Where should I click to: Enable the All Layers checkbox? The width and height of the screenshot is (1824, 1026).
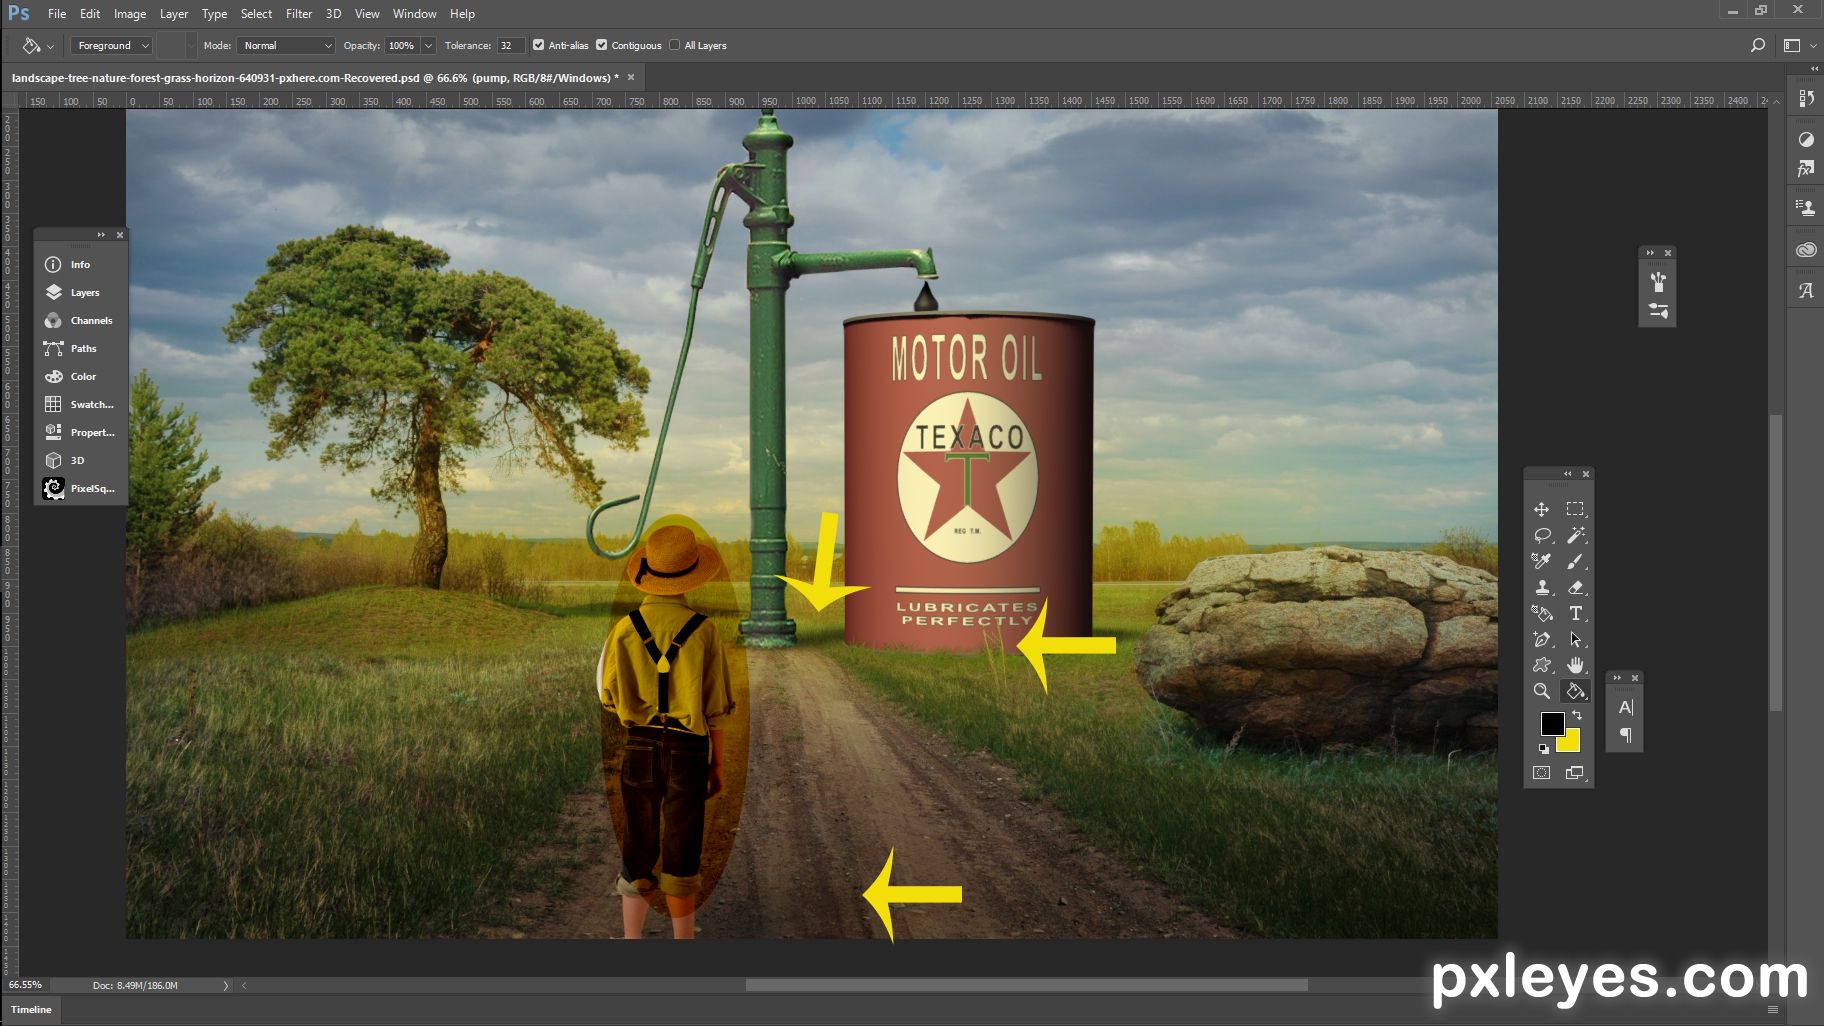[675, 45]
